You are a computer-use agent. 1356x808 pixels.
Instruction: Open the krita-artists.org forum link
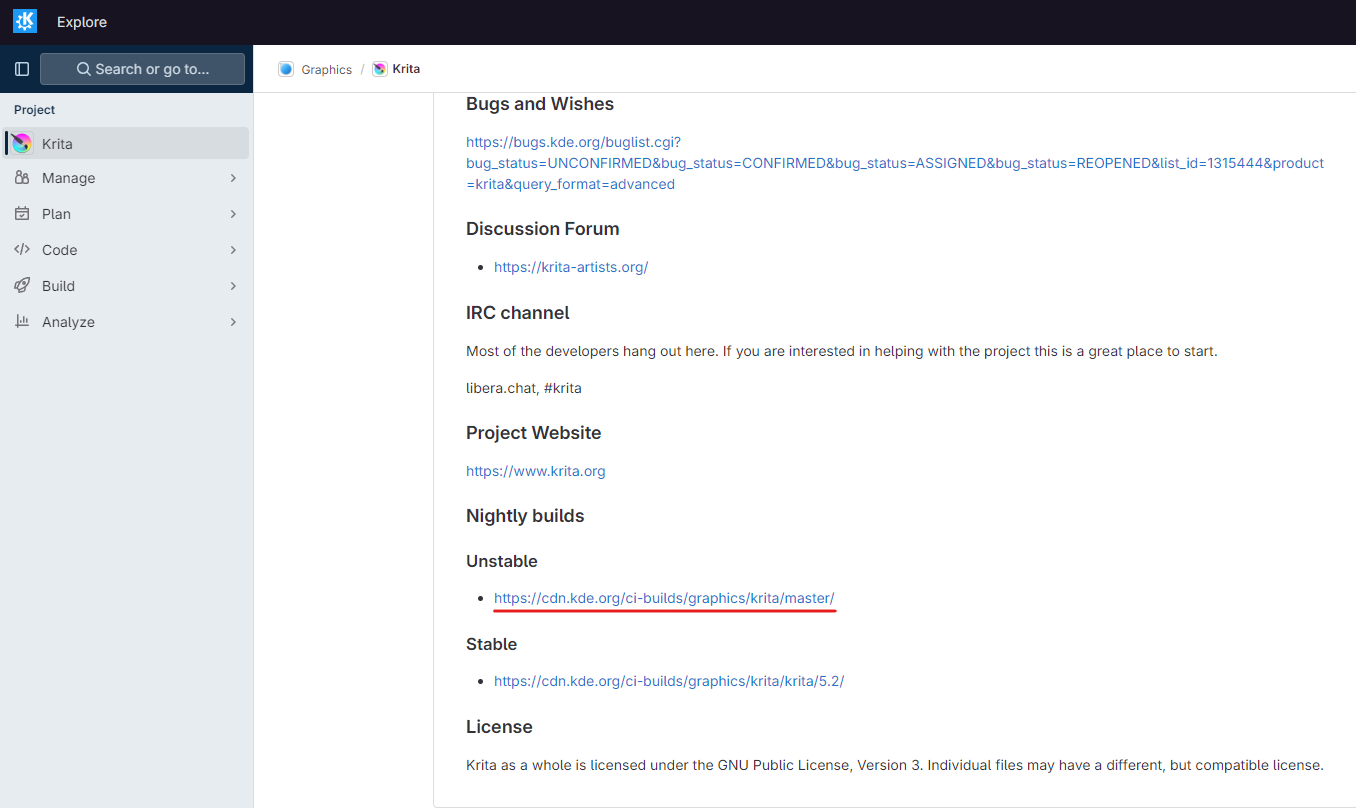(x=571, y=267)
